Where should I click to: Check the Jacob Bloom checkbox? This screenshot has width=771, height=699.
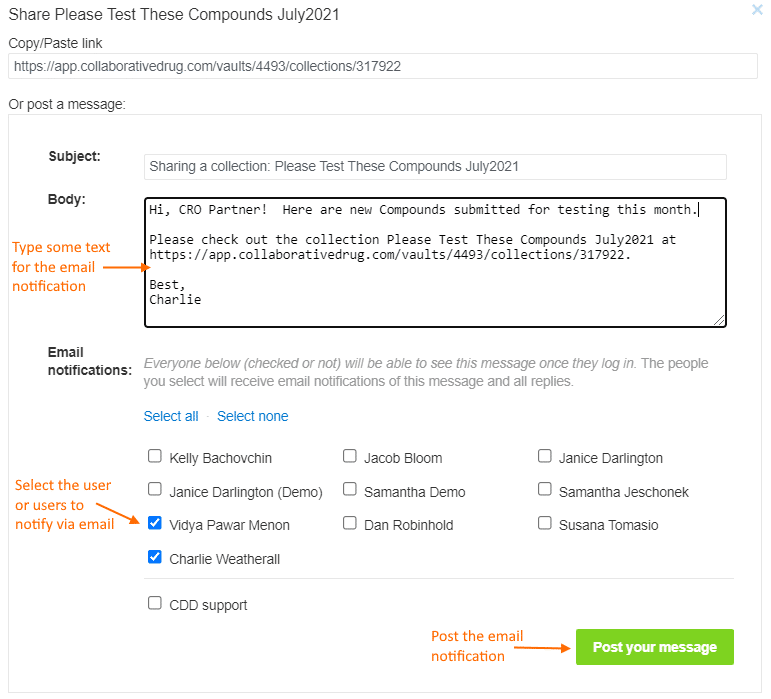[x=349, y=456]
